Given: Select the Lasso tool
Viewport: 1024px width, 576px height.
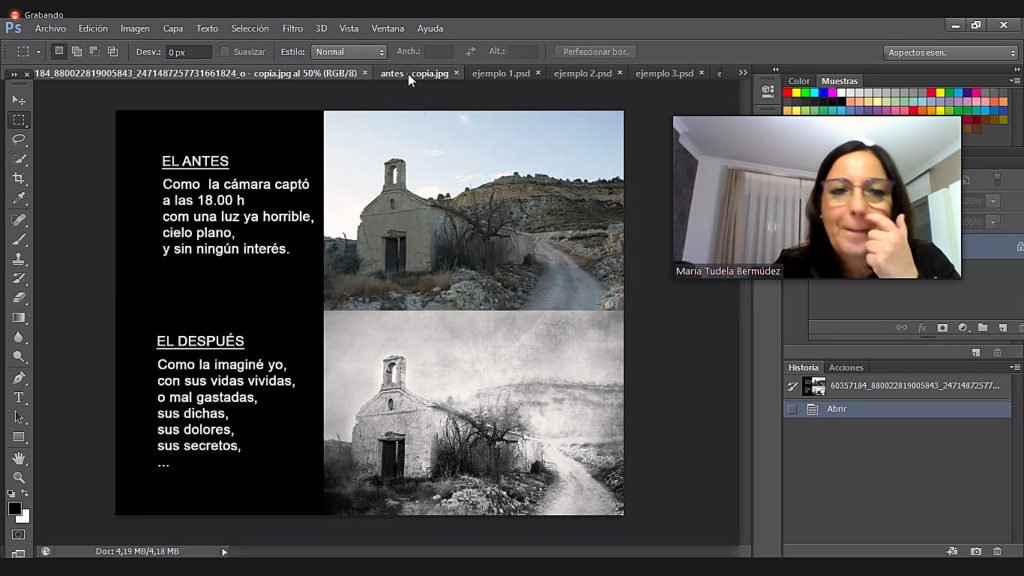Looking at the screenshot, I should pyautogui.click(x=19, y=140).
